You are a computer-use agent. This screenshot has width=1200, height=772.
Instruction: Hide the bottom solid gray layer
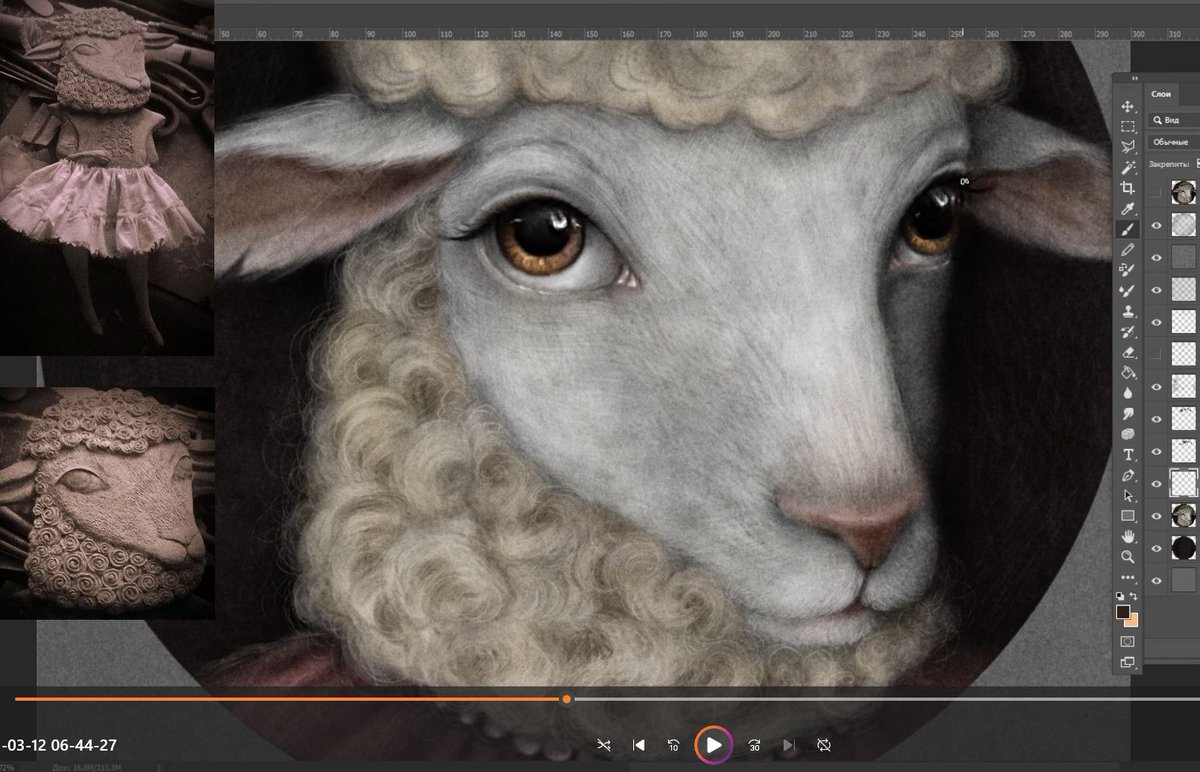coord(1157,580)
